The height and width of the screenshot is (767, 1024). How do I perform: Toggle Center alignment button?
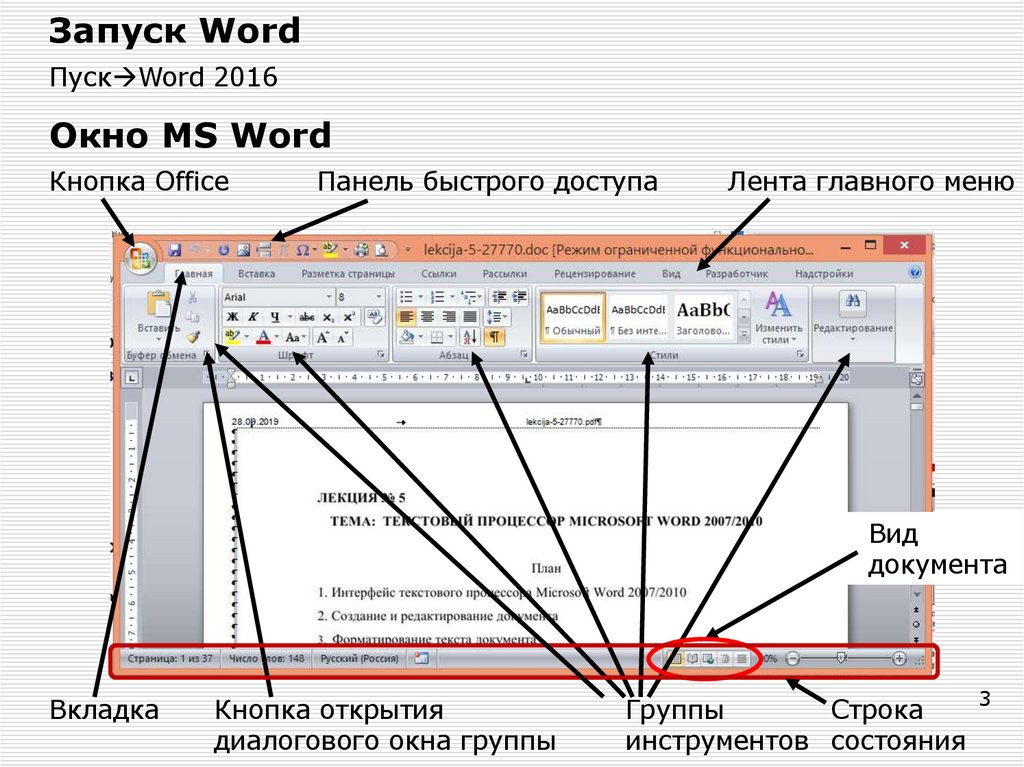[427, 317]
